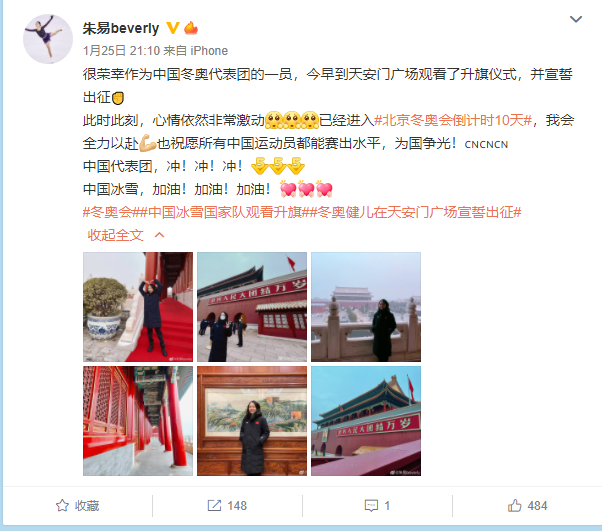Open comments via speech bubble icon
602x531 pixels.
(x=371, y=506)
